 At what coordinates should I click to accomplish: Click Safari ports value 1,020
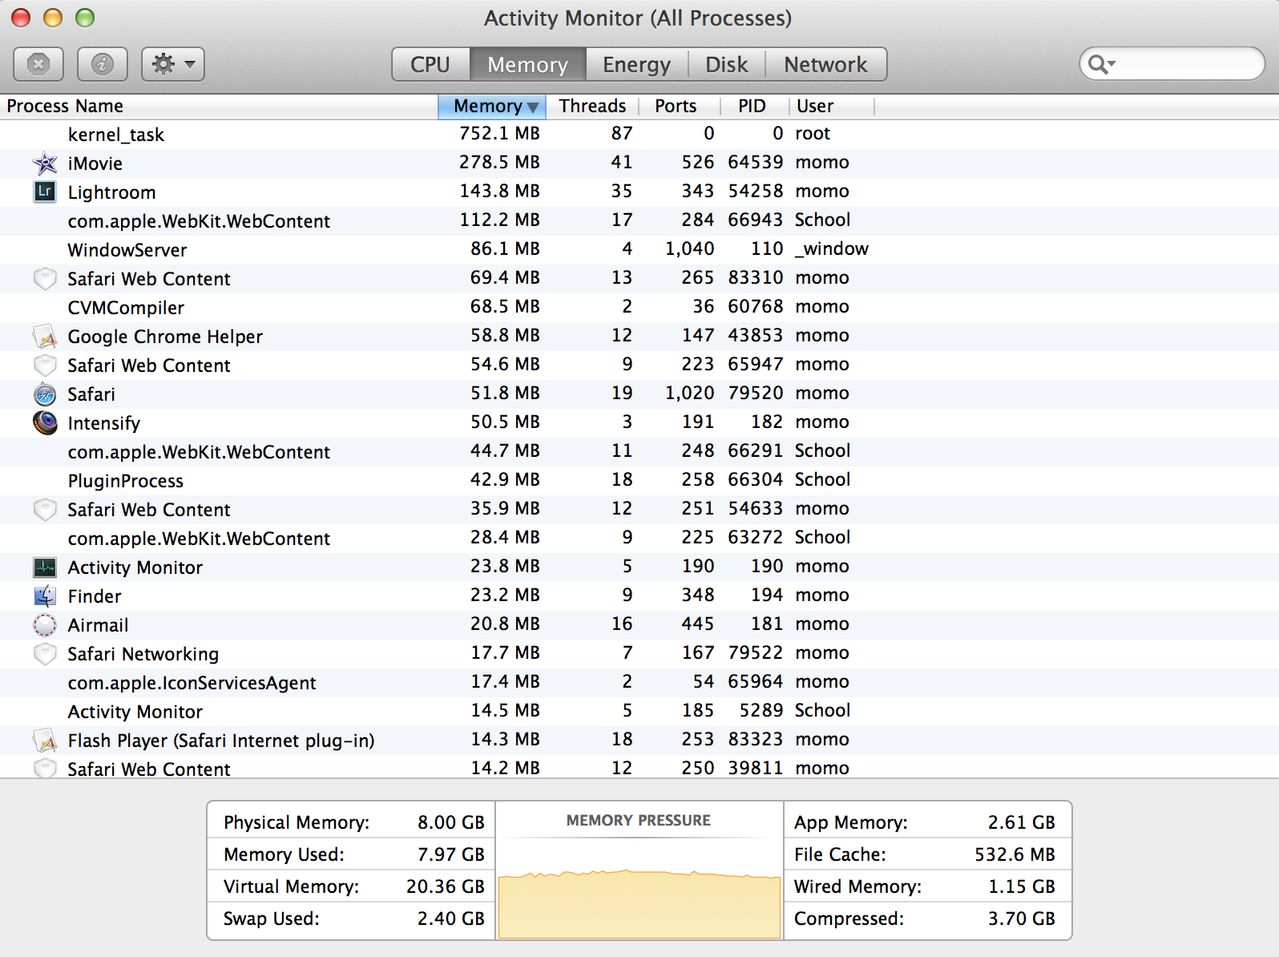coord(689,393)
